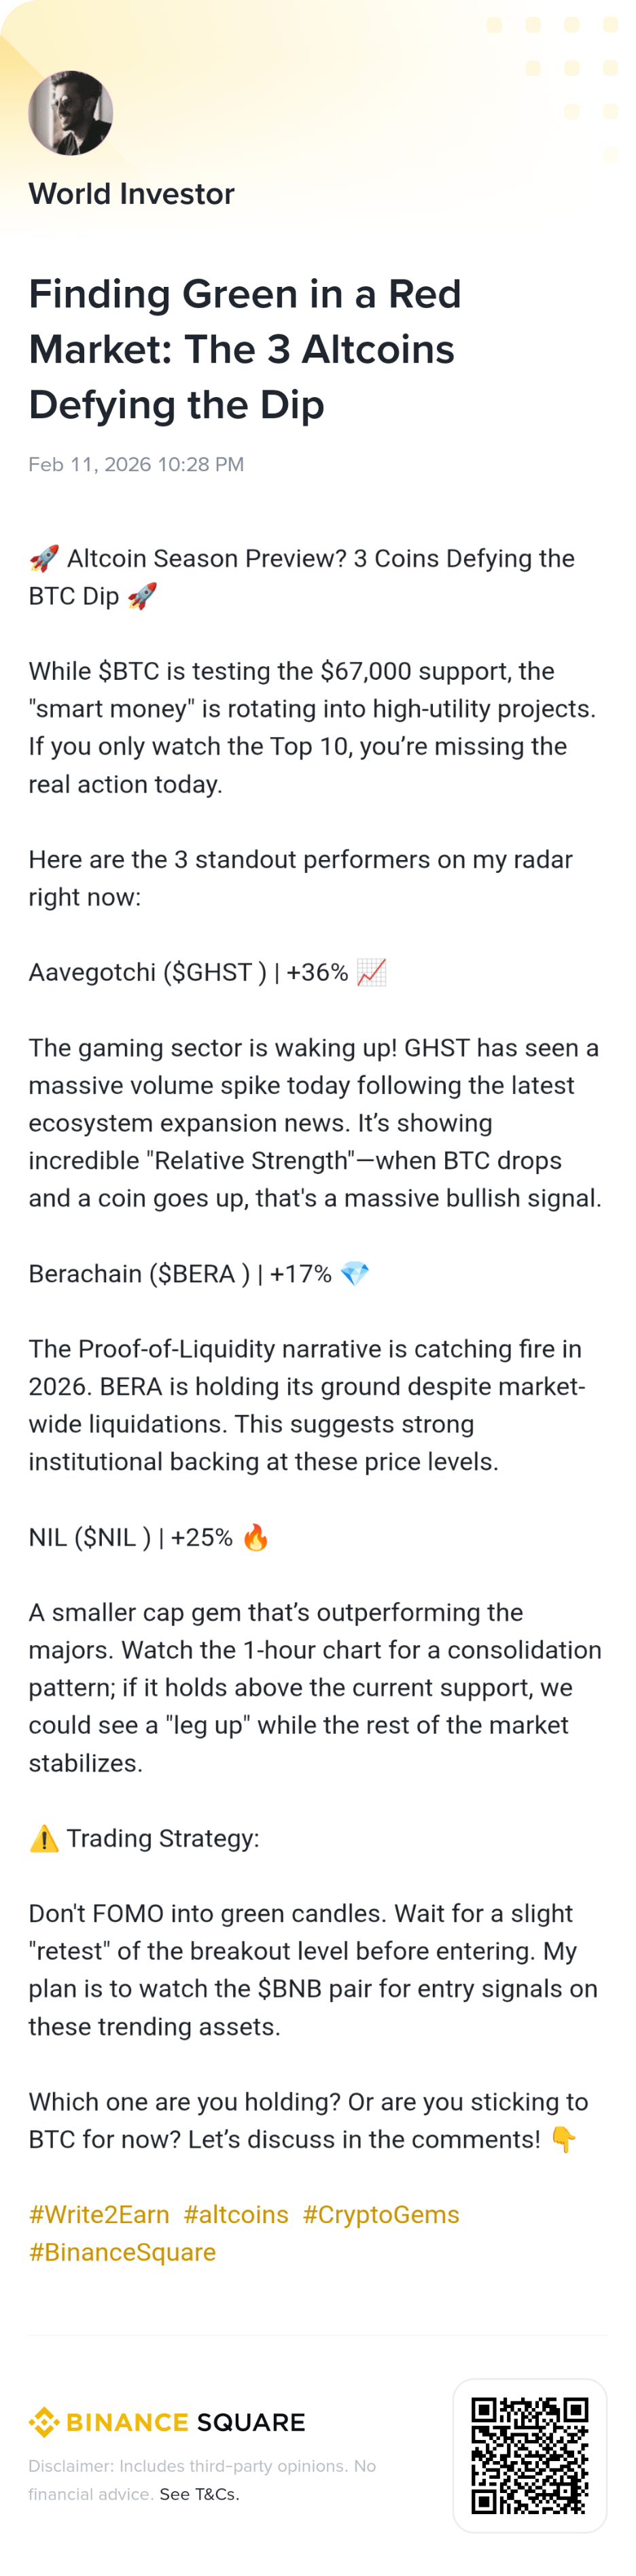
Task: Click the fire emoji beside +25%
Action: (256, 1537)
